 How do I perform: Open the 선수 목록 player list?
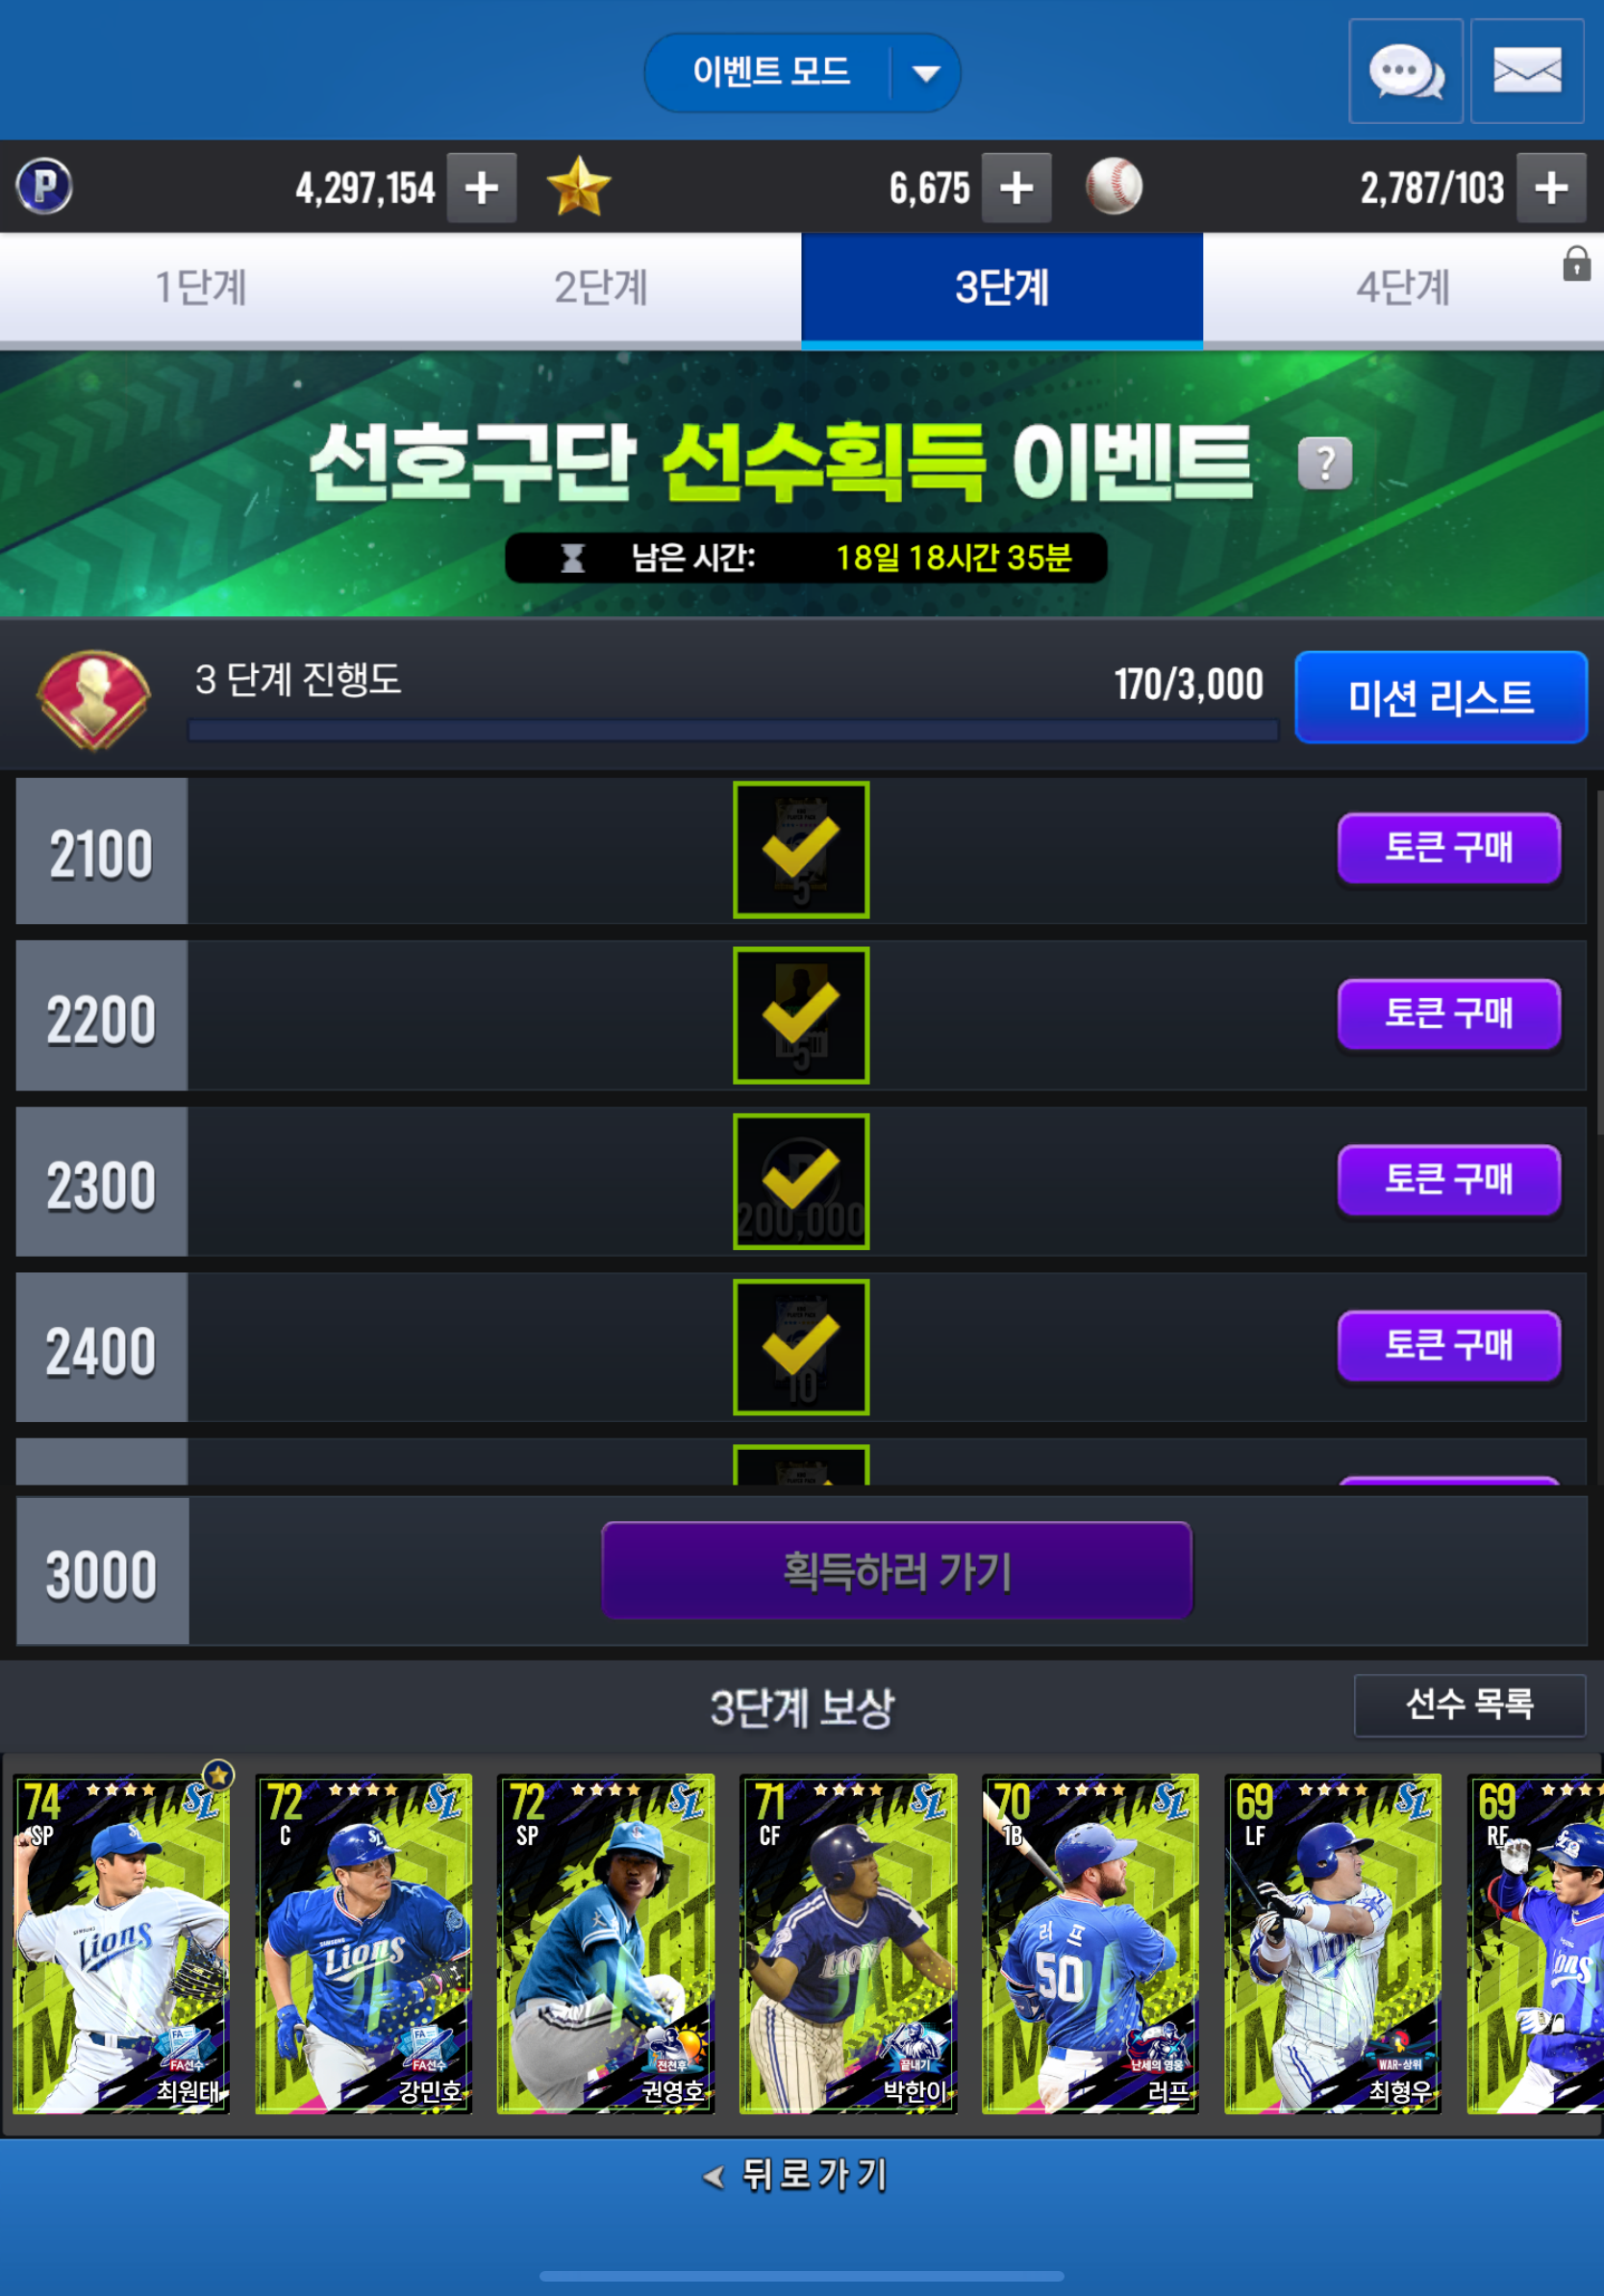[x=1470, y=1704]
